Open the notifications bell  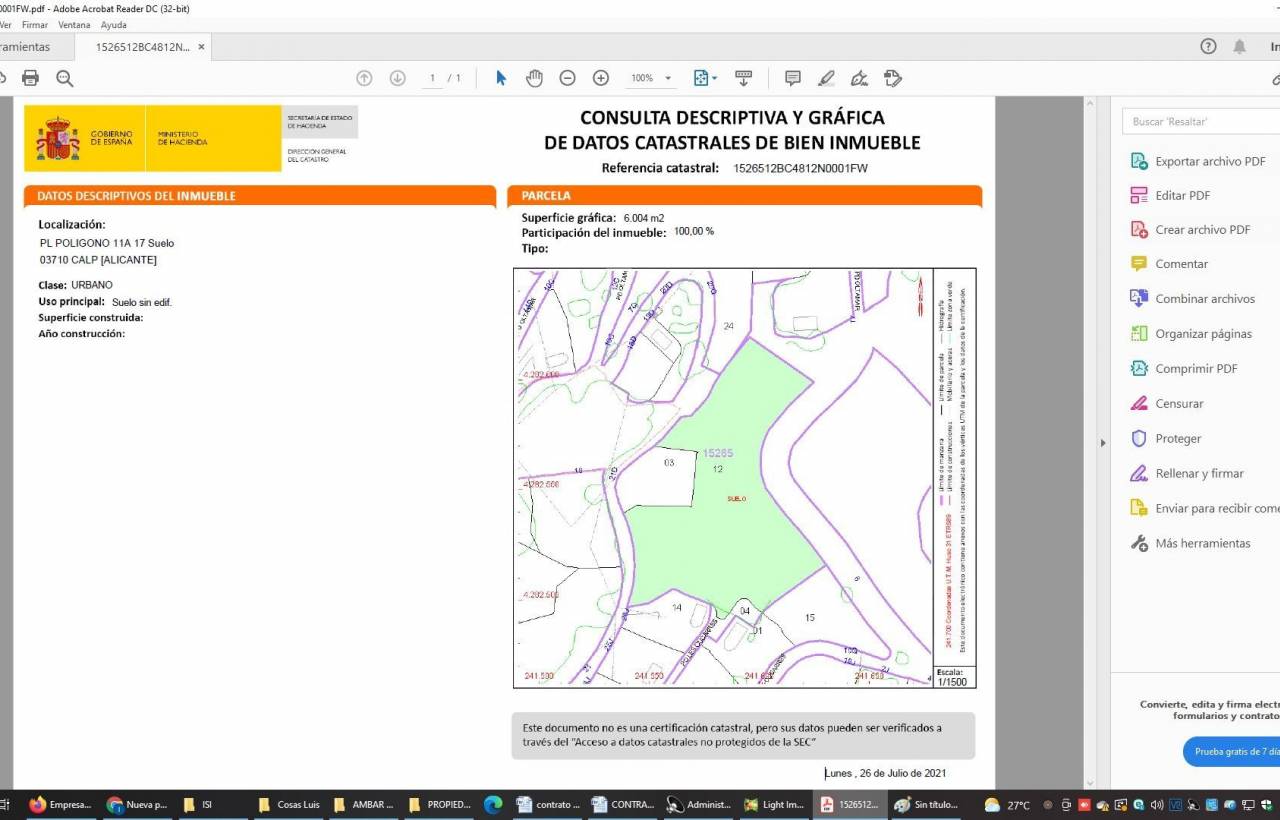point(1240,47)
